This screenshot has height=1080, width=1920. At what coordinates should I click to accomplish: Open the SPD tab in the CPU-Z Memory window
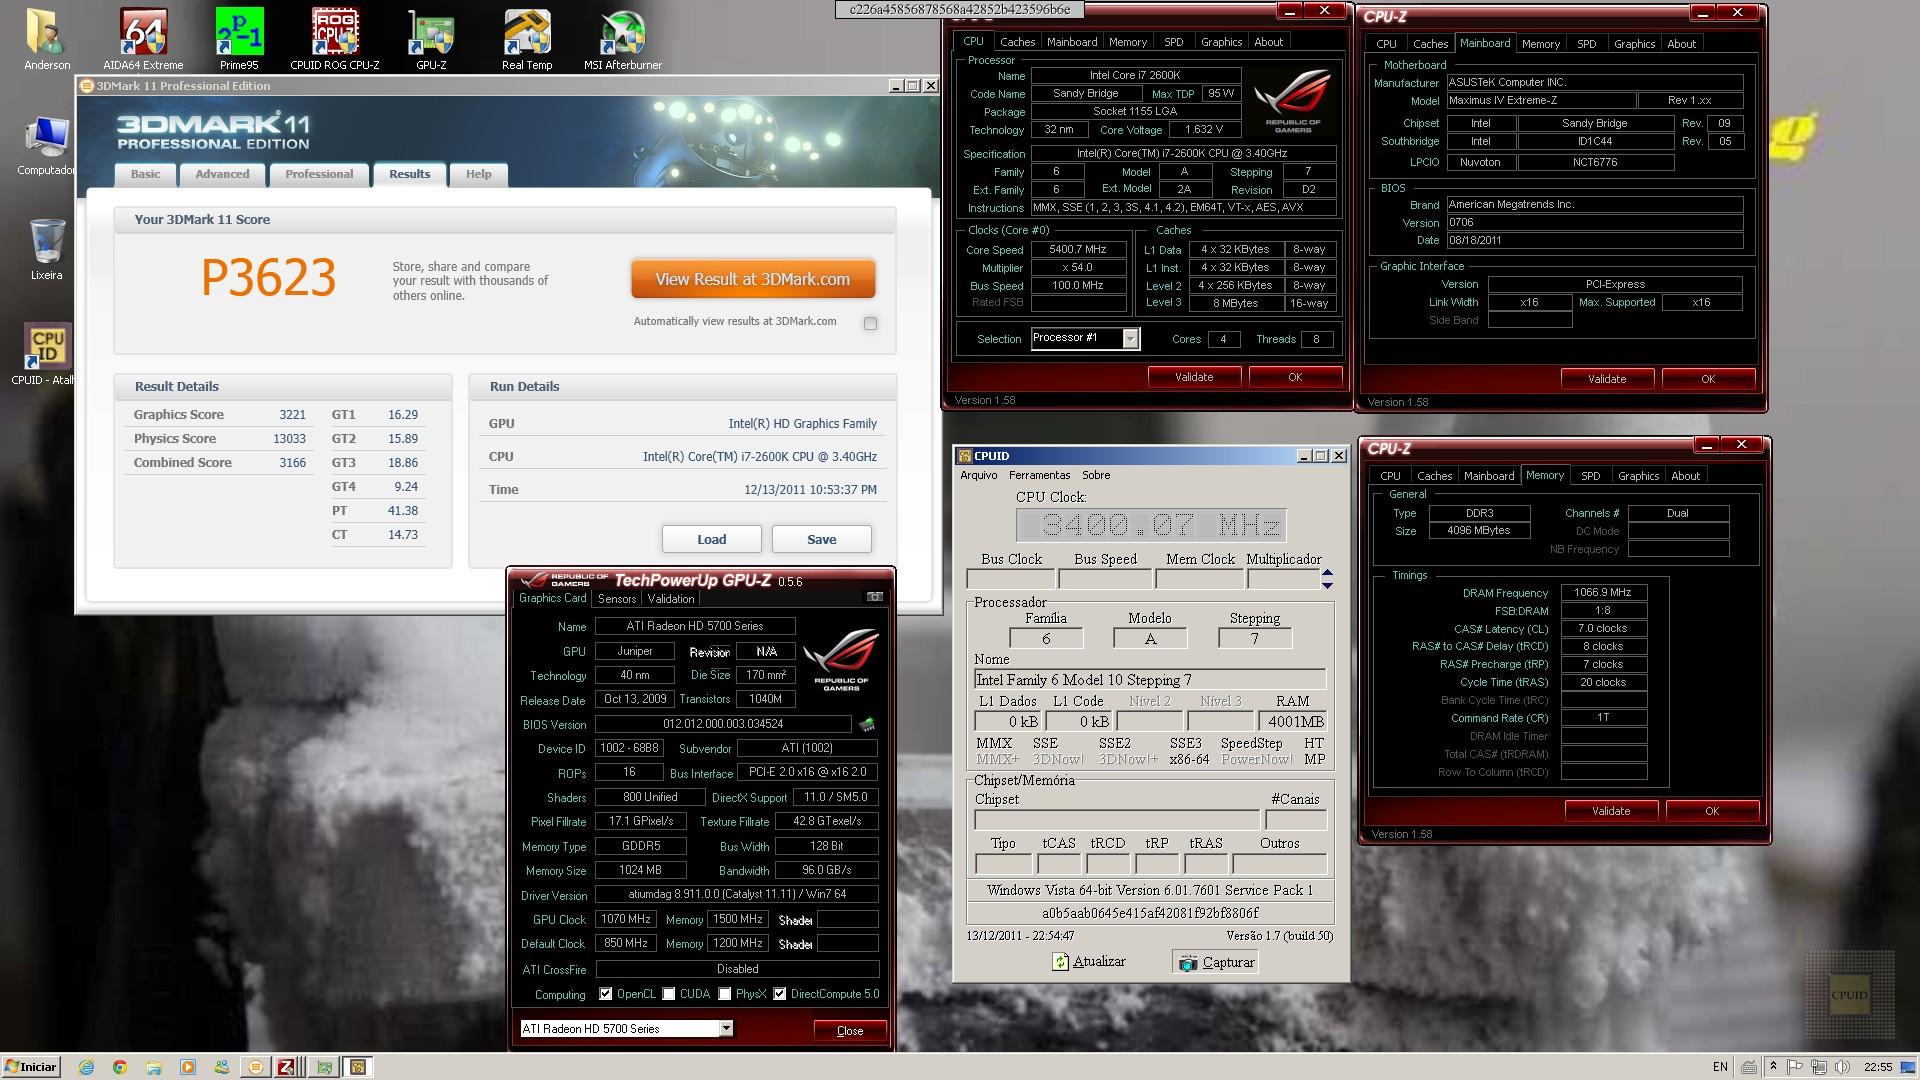pyautogui.click(x=1590, y=476)
